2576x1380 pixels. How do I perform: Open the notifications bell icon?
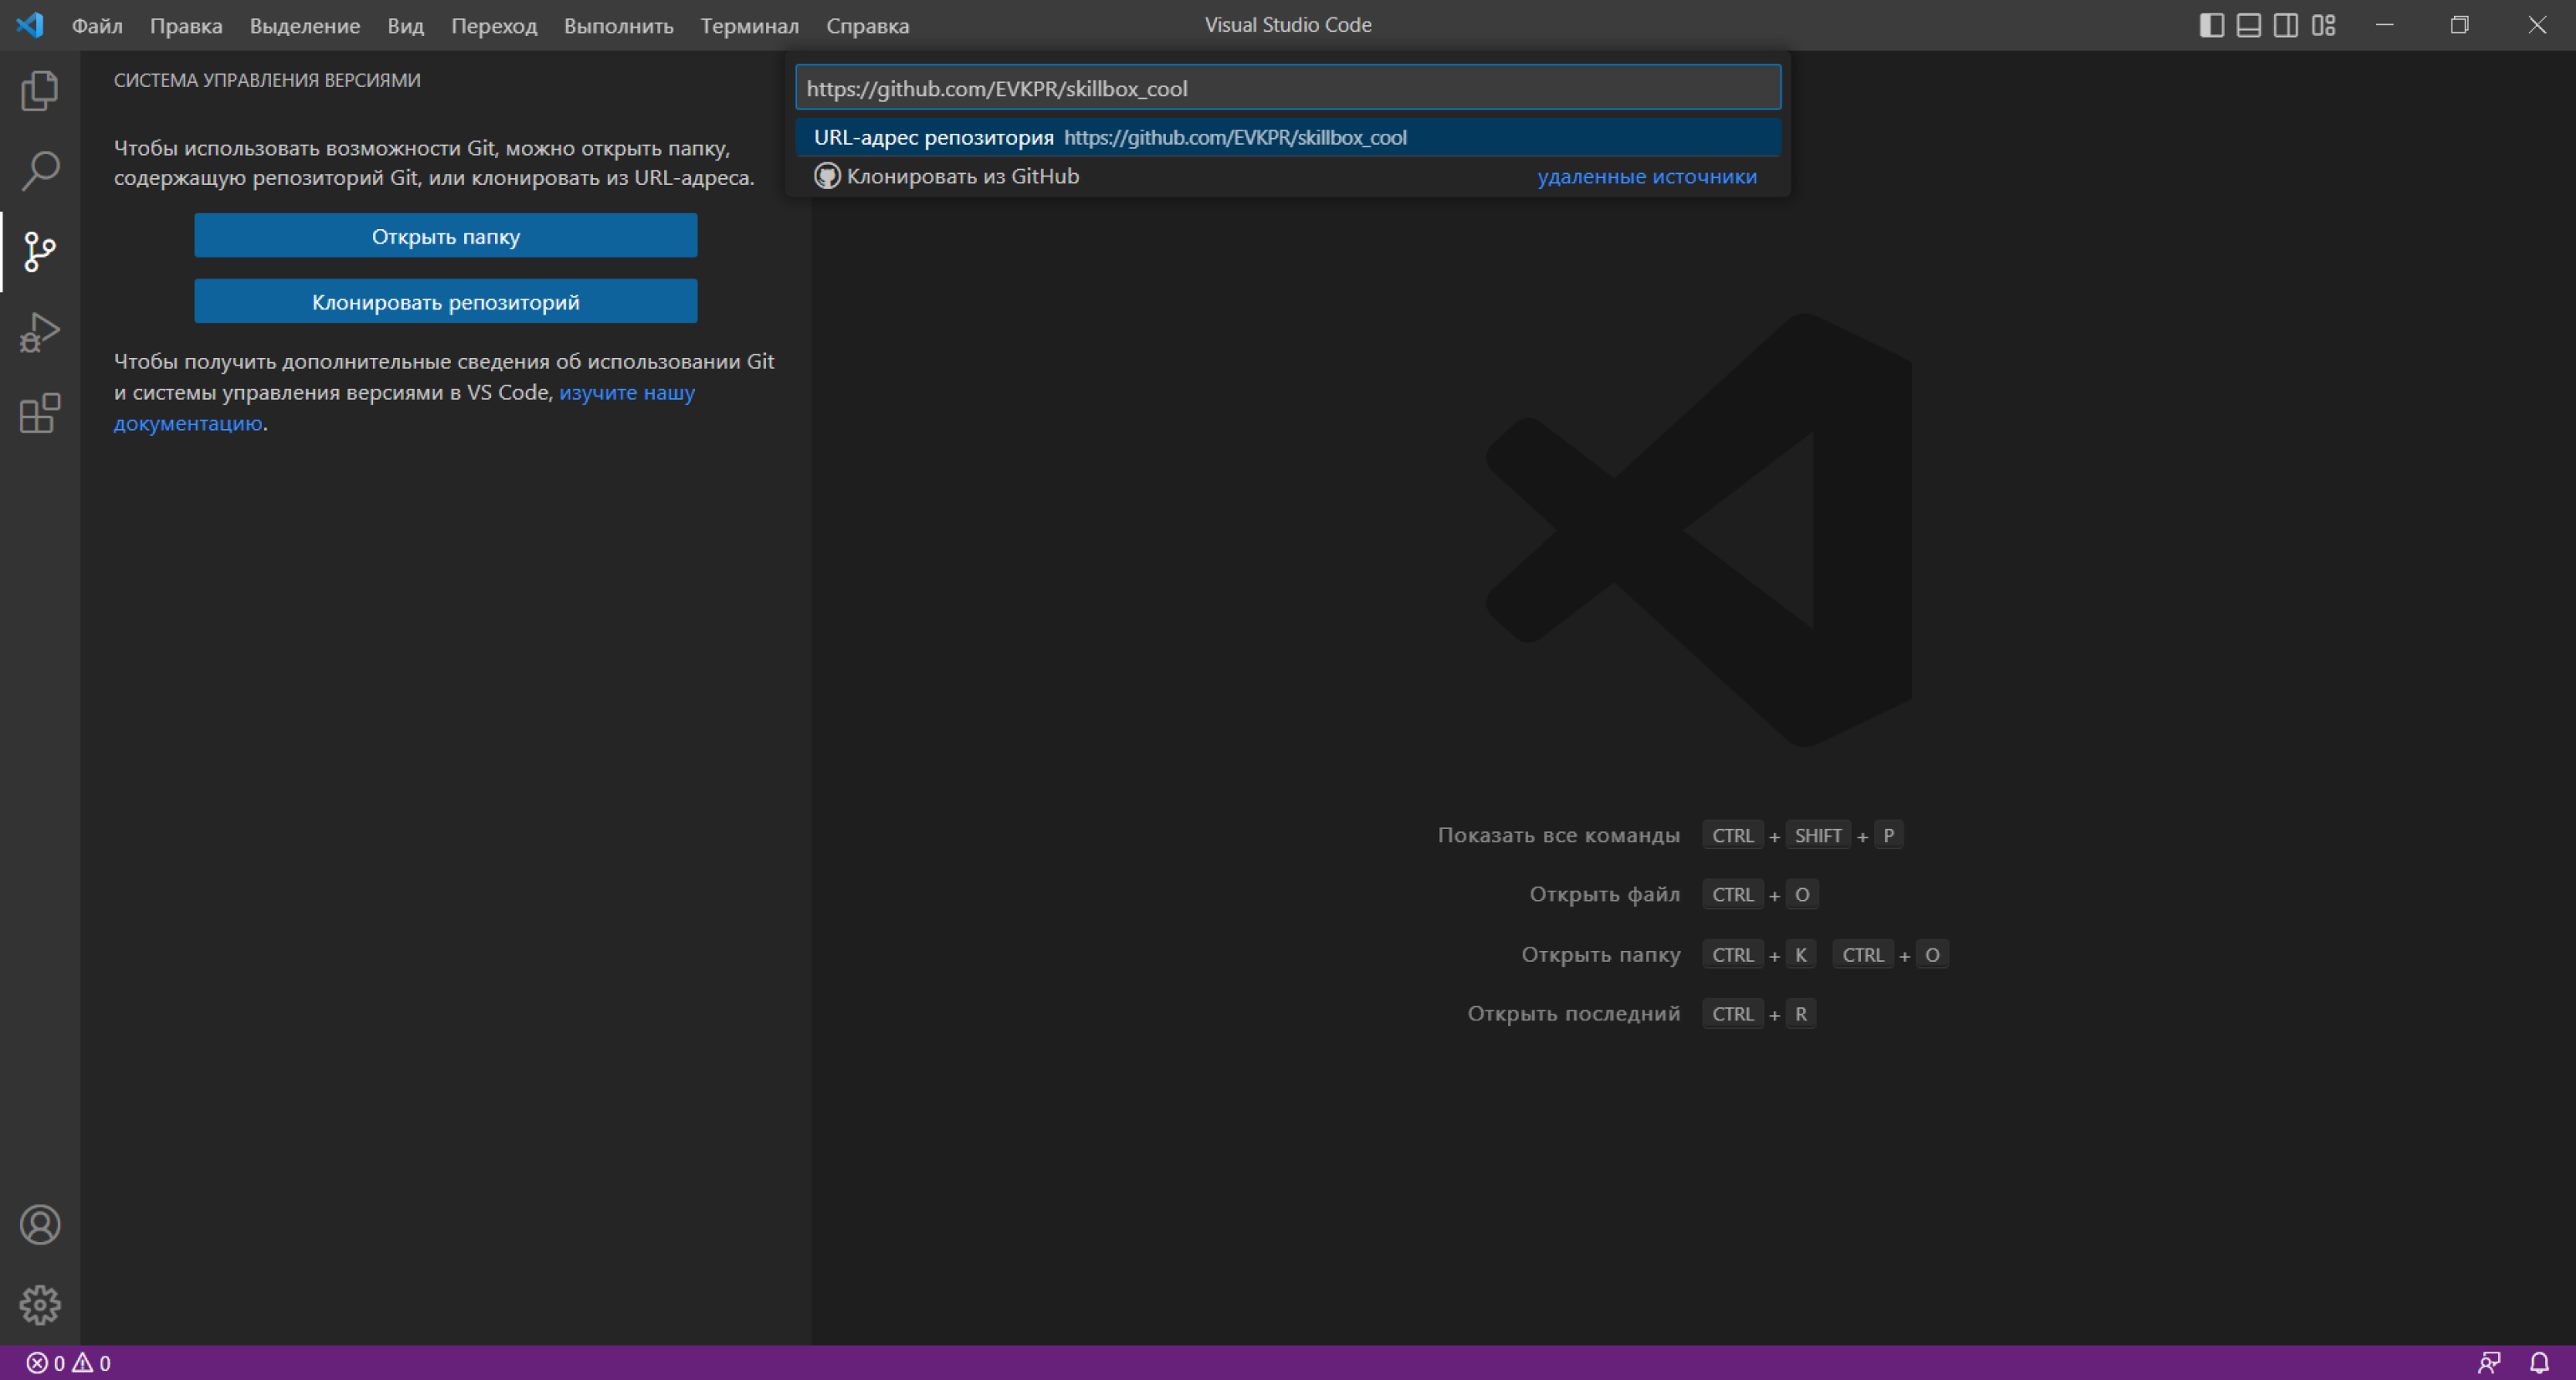click(x=2540, y=1363)
